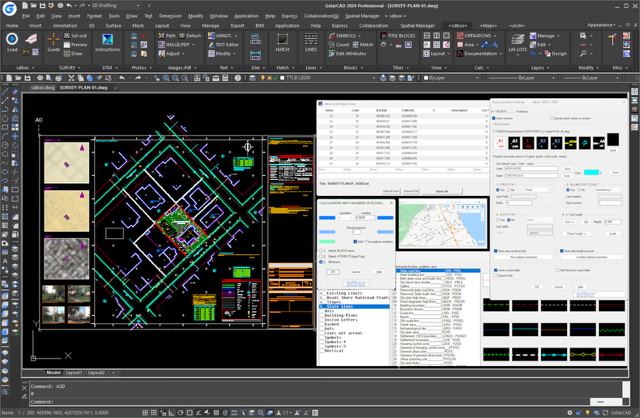
Task: Expand the Documentation dropdown
Action: tap(501, 53)
